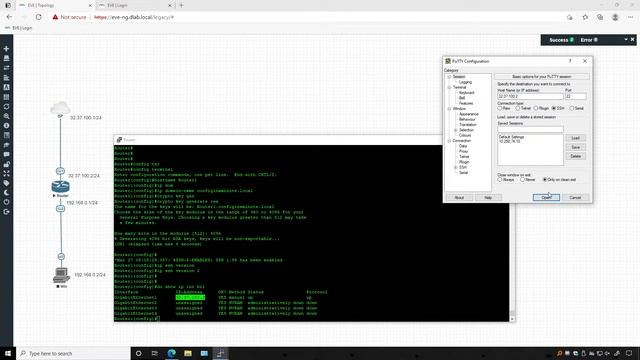Select the Router node in topology
This screenshot has width=640, height=360.
click(60, 187)
